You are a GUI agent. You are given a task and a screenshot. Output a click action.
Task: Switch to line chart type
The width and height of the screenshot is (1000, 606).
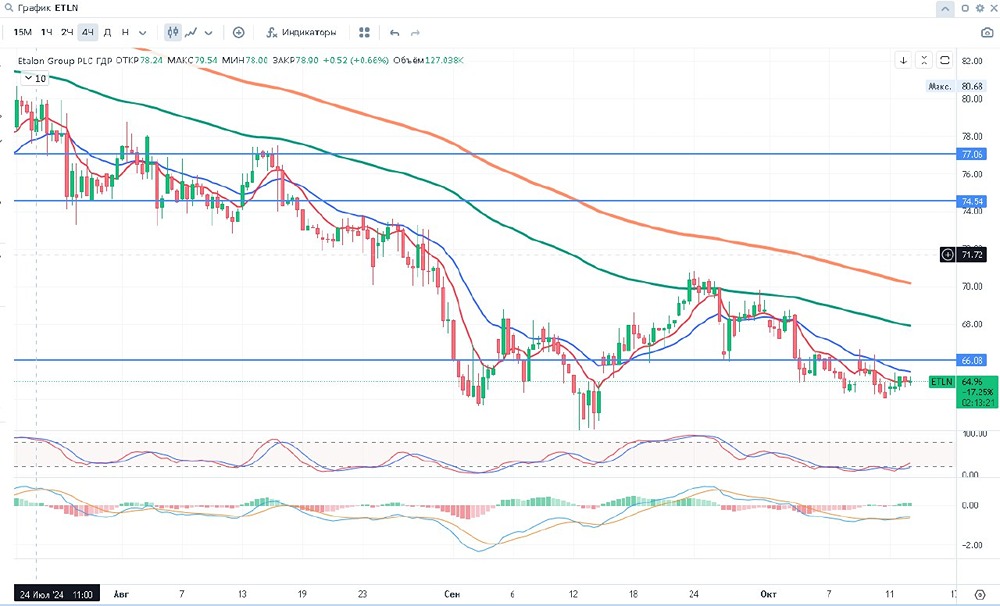point(191,32)
